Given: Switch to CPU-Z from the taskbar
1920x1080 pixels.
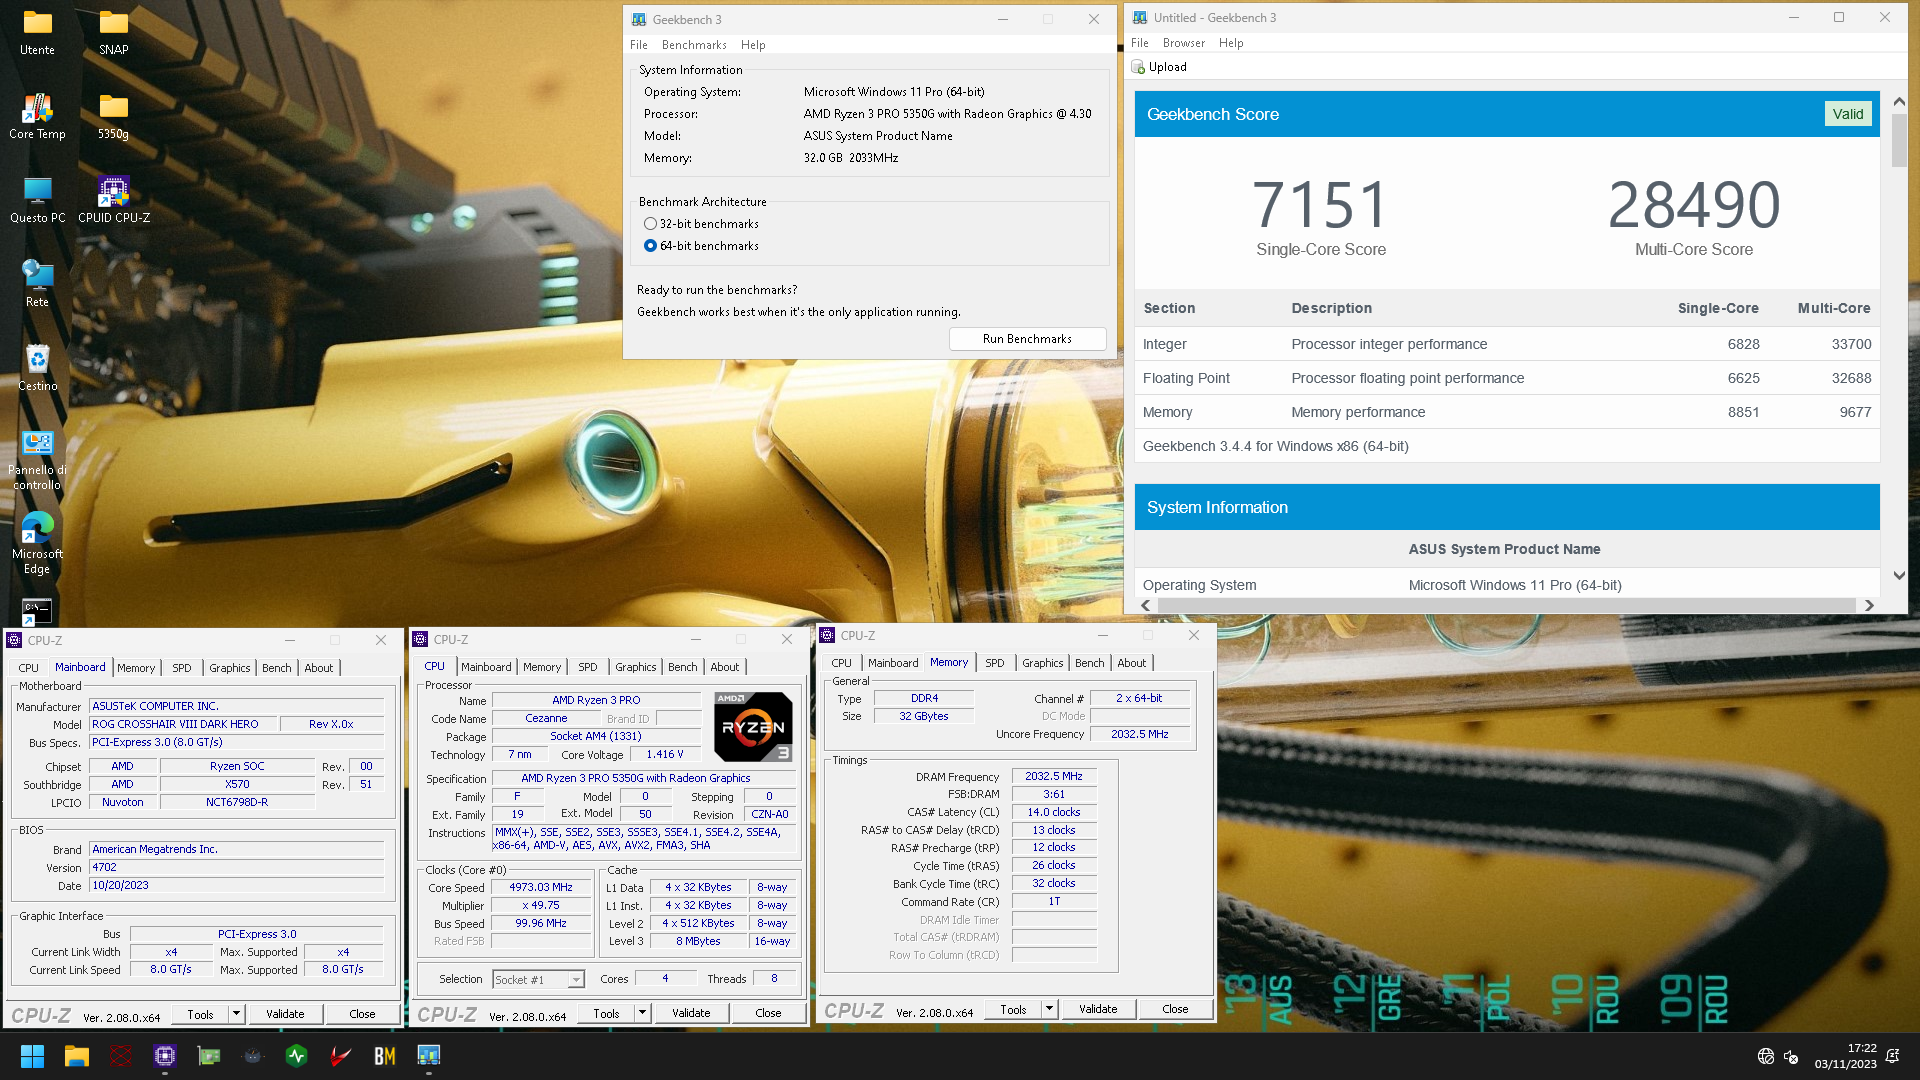Looking at the screenshot, I should pos(165,1055).
